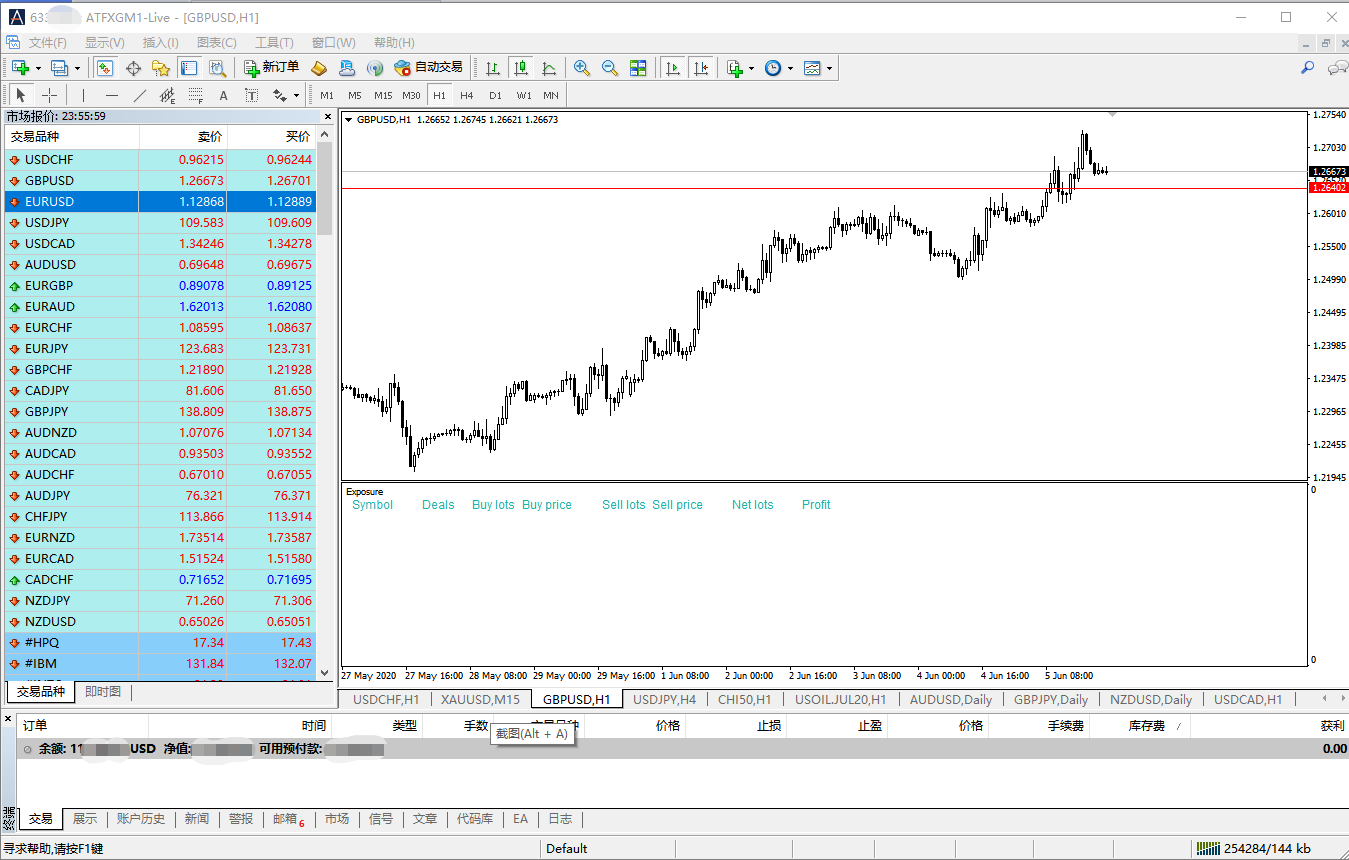This screenshot has width=1349, height=860.
Task: Open the tile windows layout icon
Action: coord(638,68)
